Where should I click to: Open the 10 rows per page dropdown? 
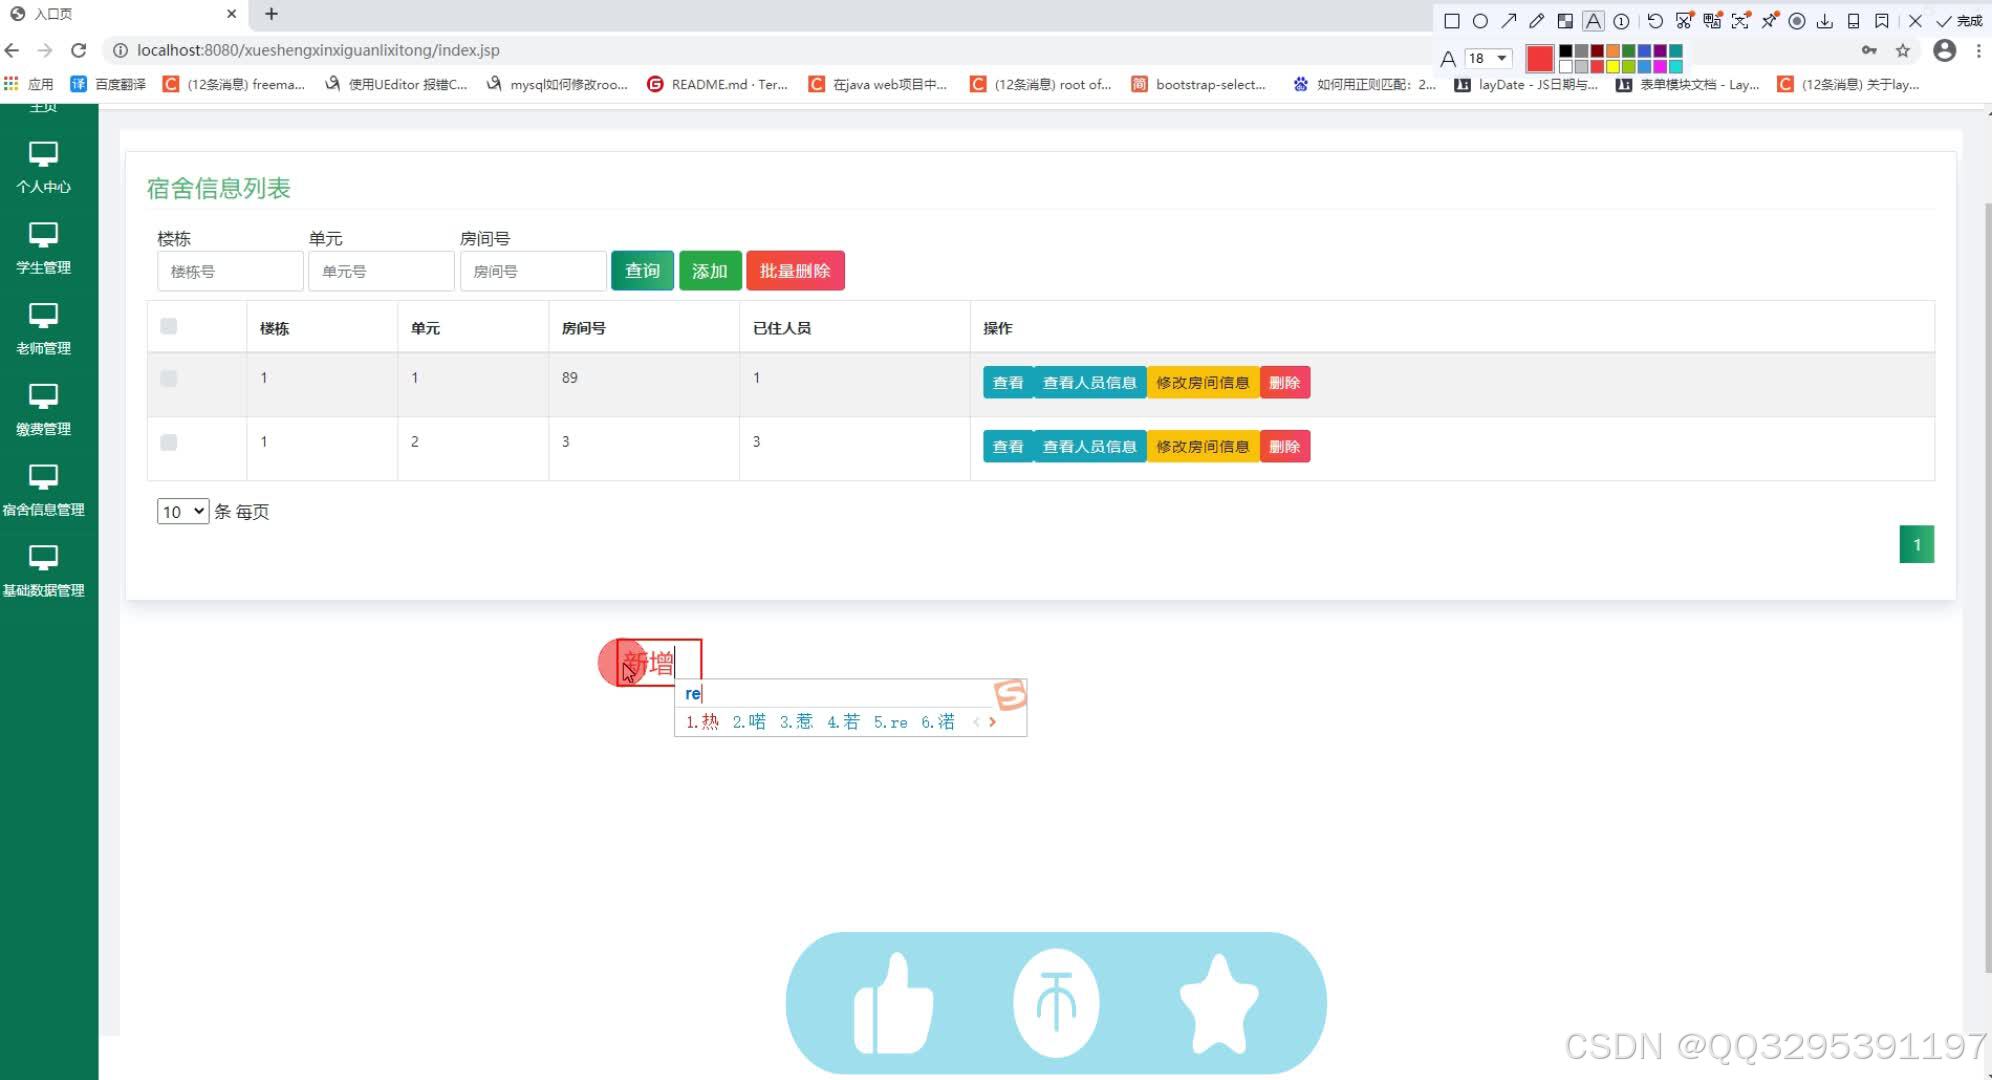pos(183,511)
